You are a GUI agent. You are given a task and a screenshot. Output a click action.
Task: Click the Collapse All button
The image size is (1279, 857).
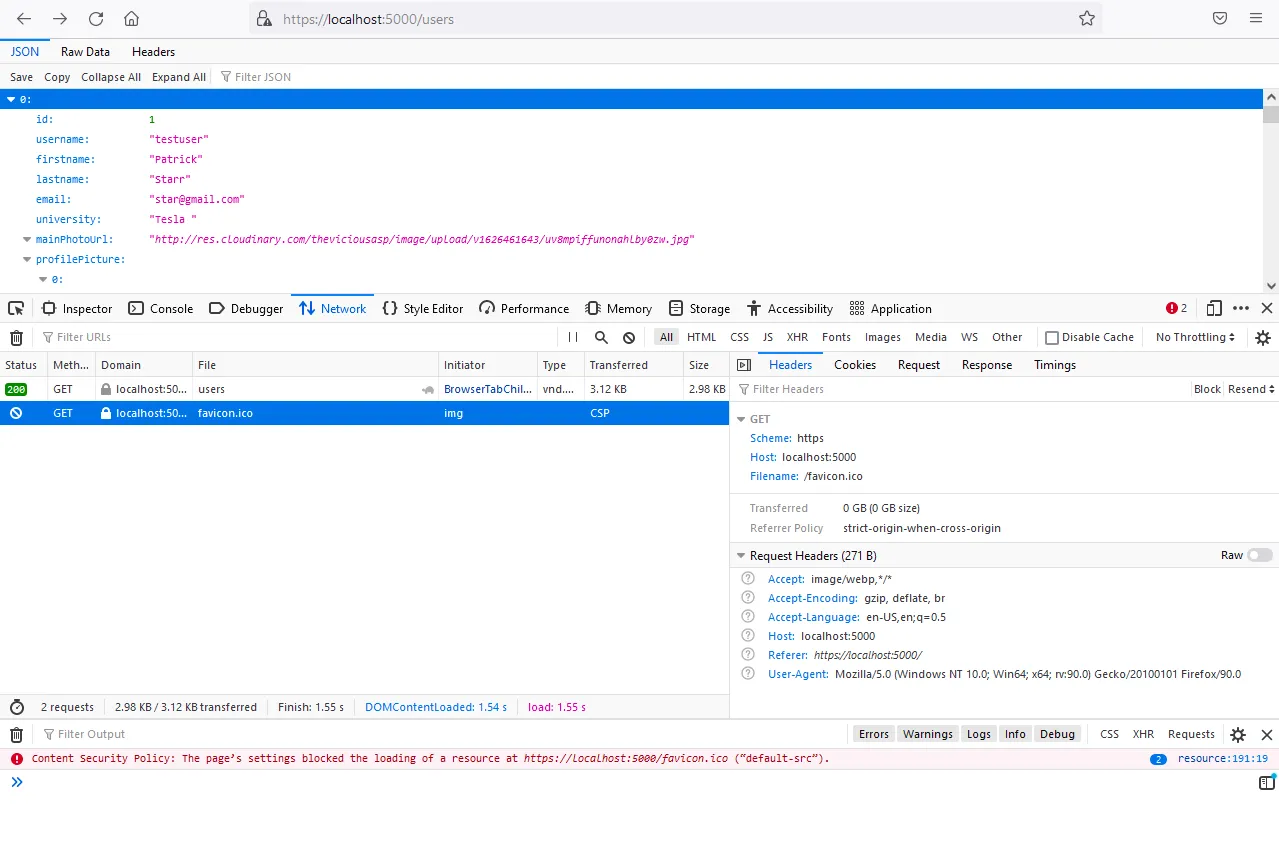click(x=111, y=77)
